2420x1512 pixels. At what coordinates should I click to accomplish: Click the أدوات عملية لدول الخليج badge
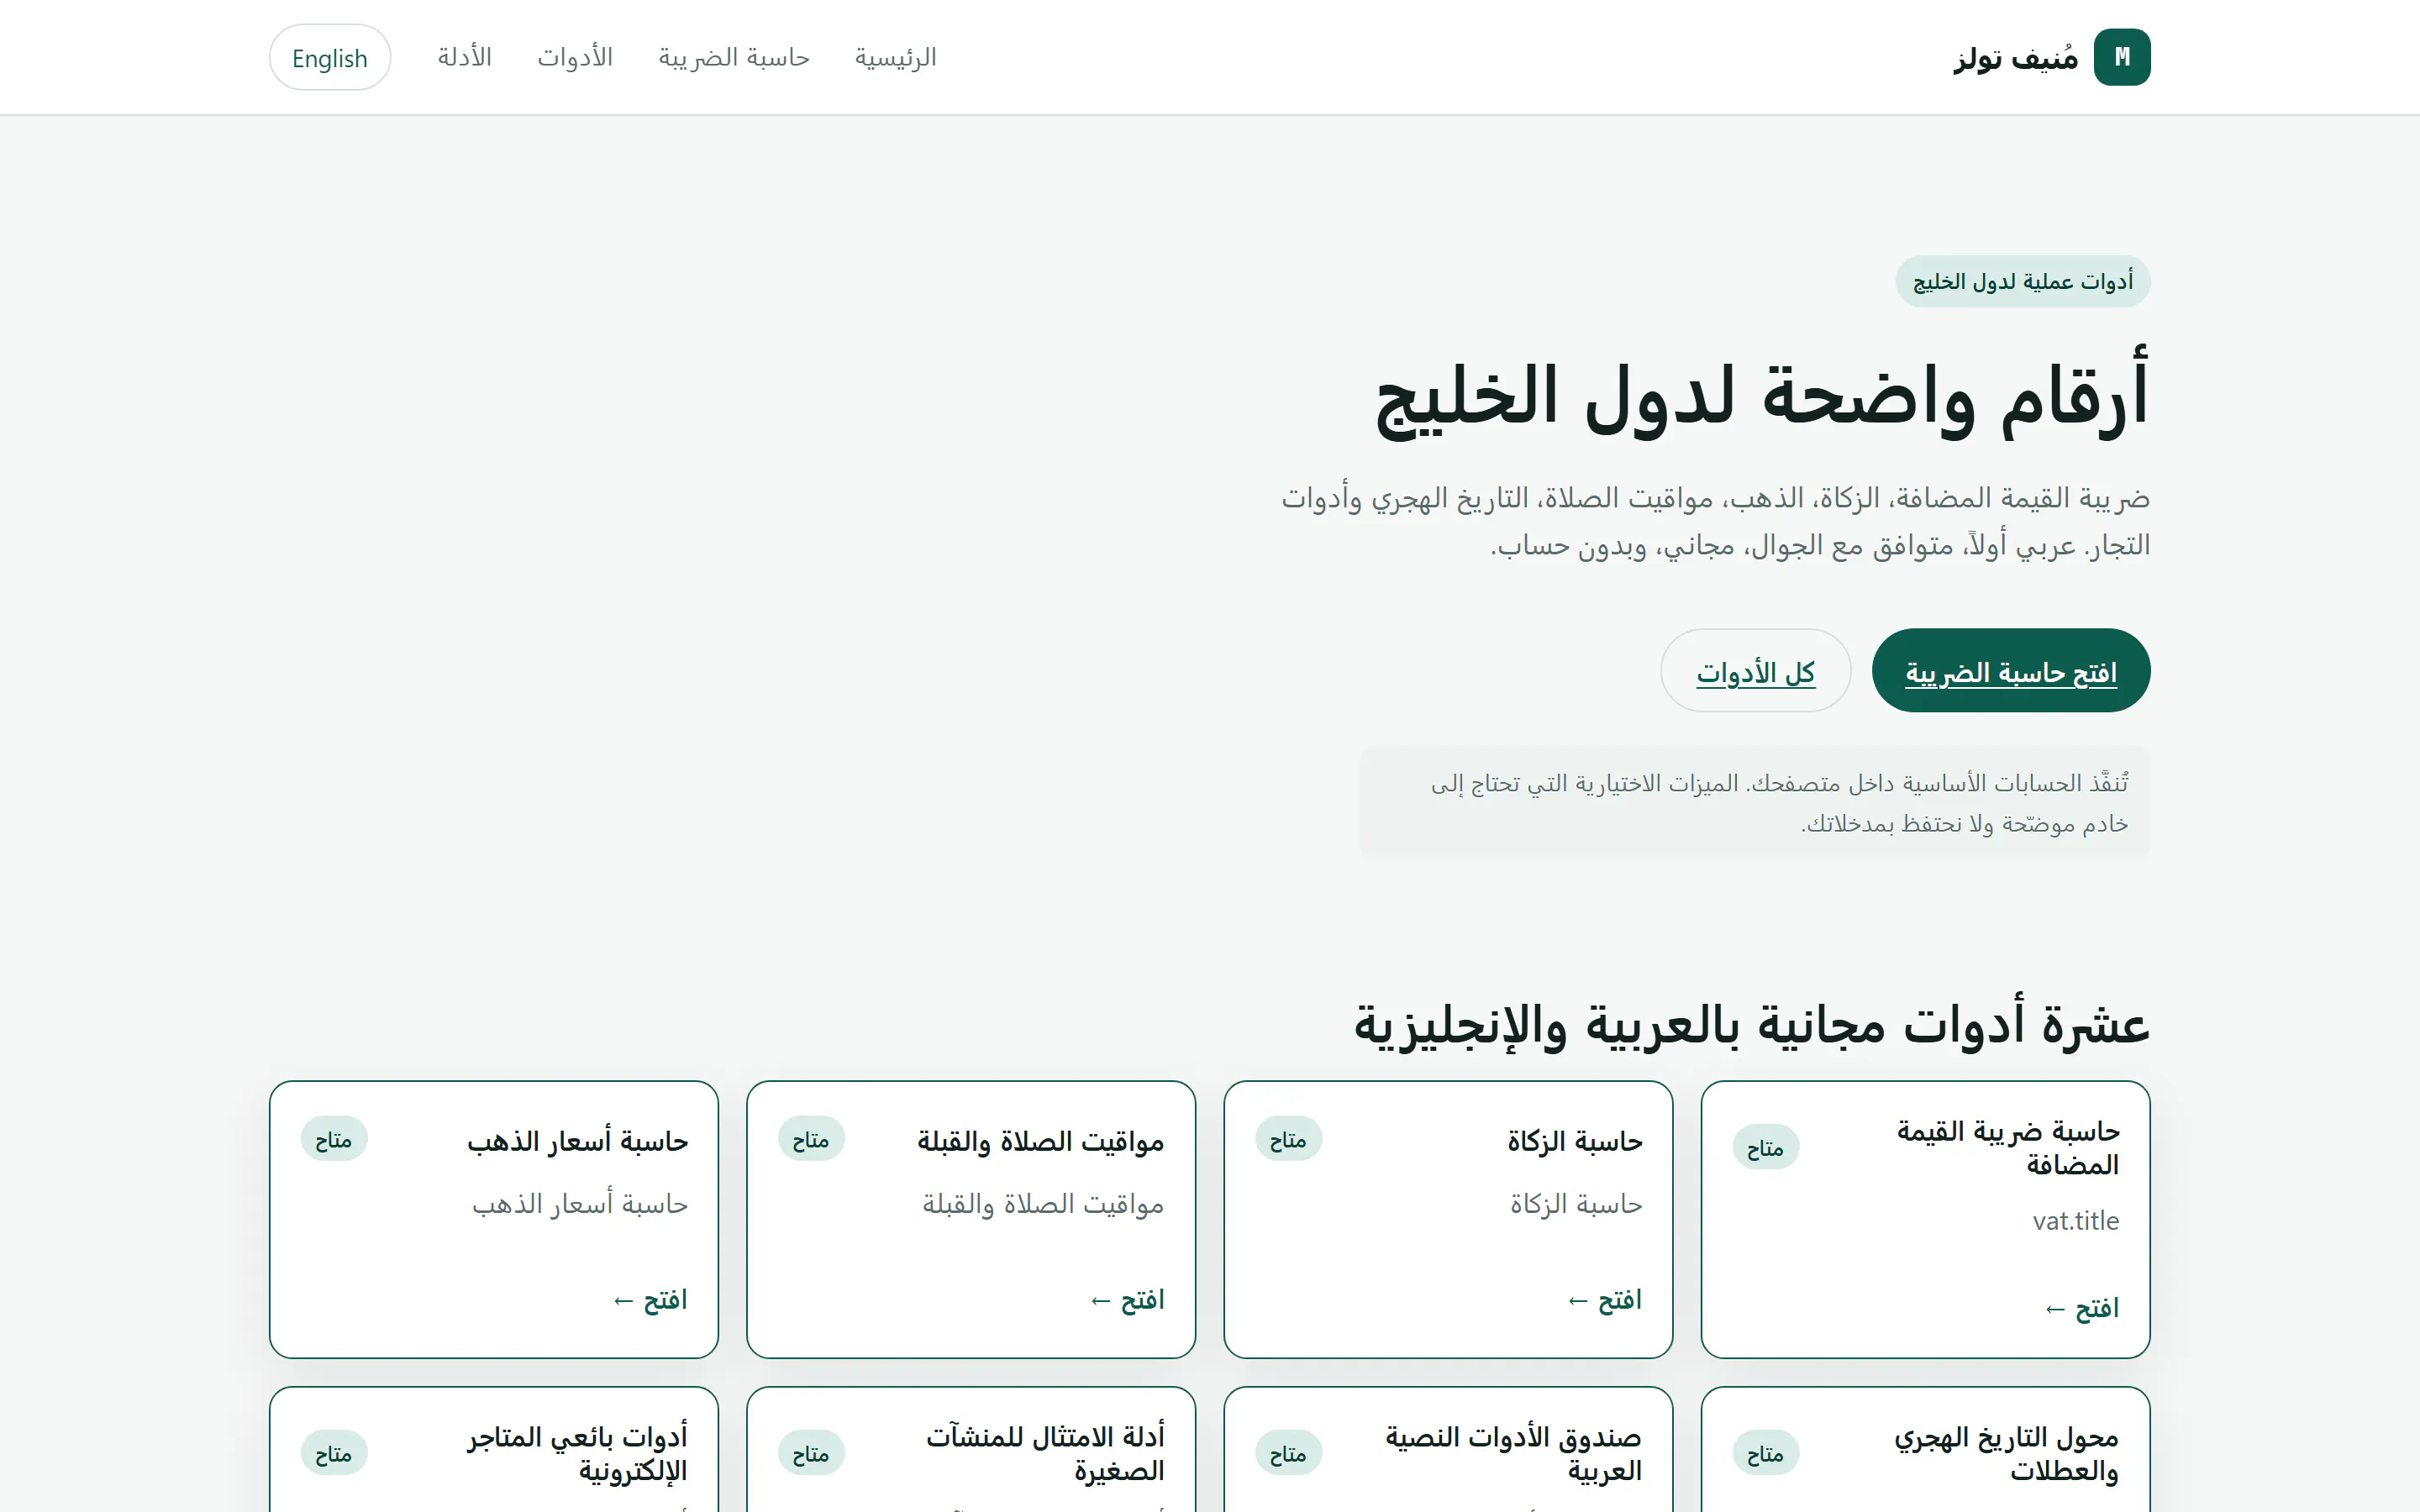click(x=2022, y=282)
